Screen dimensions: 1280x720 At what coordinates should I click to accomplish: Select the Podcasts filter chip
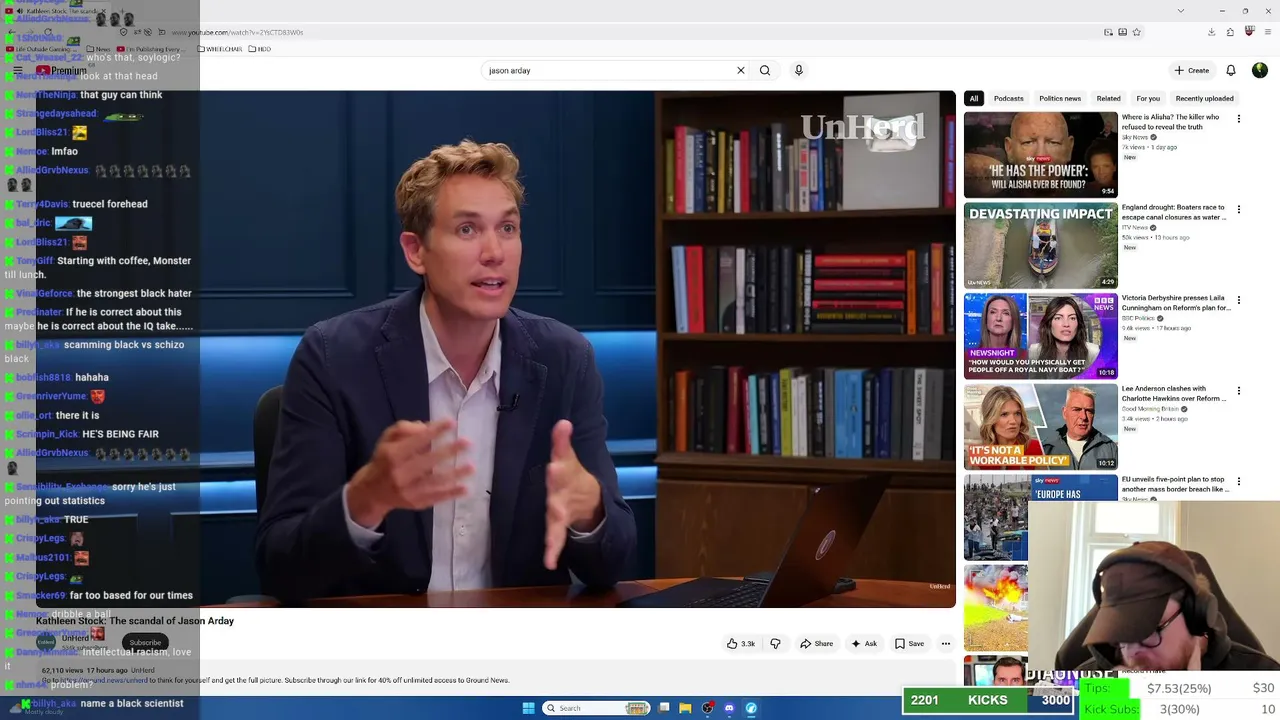point(1008,98)
